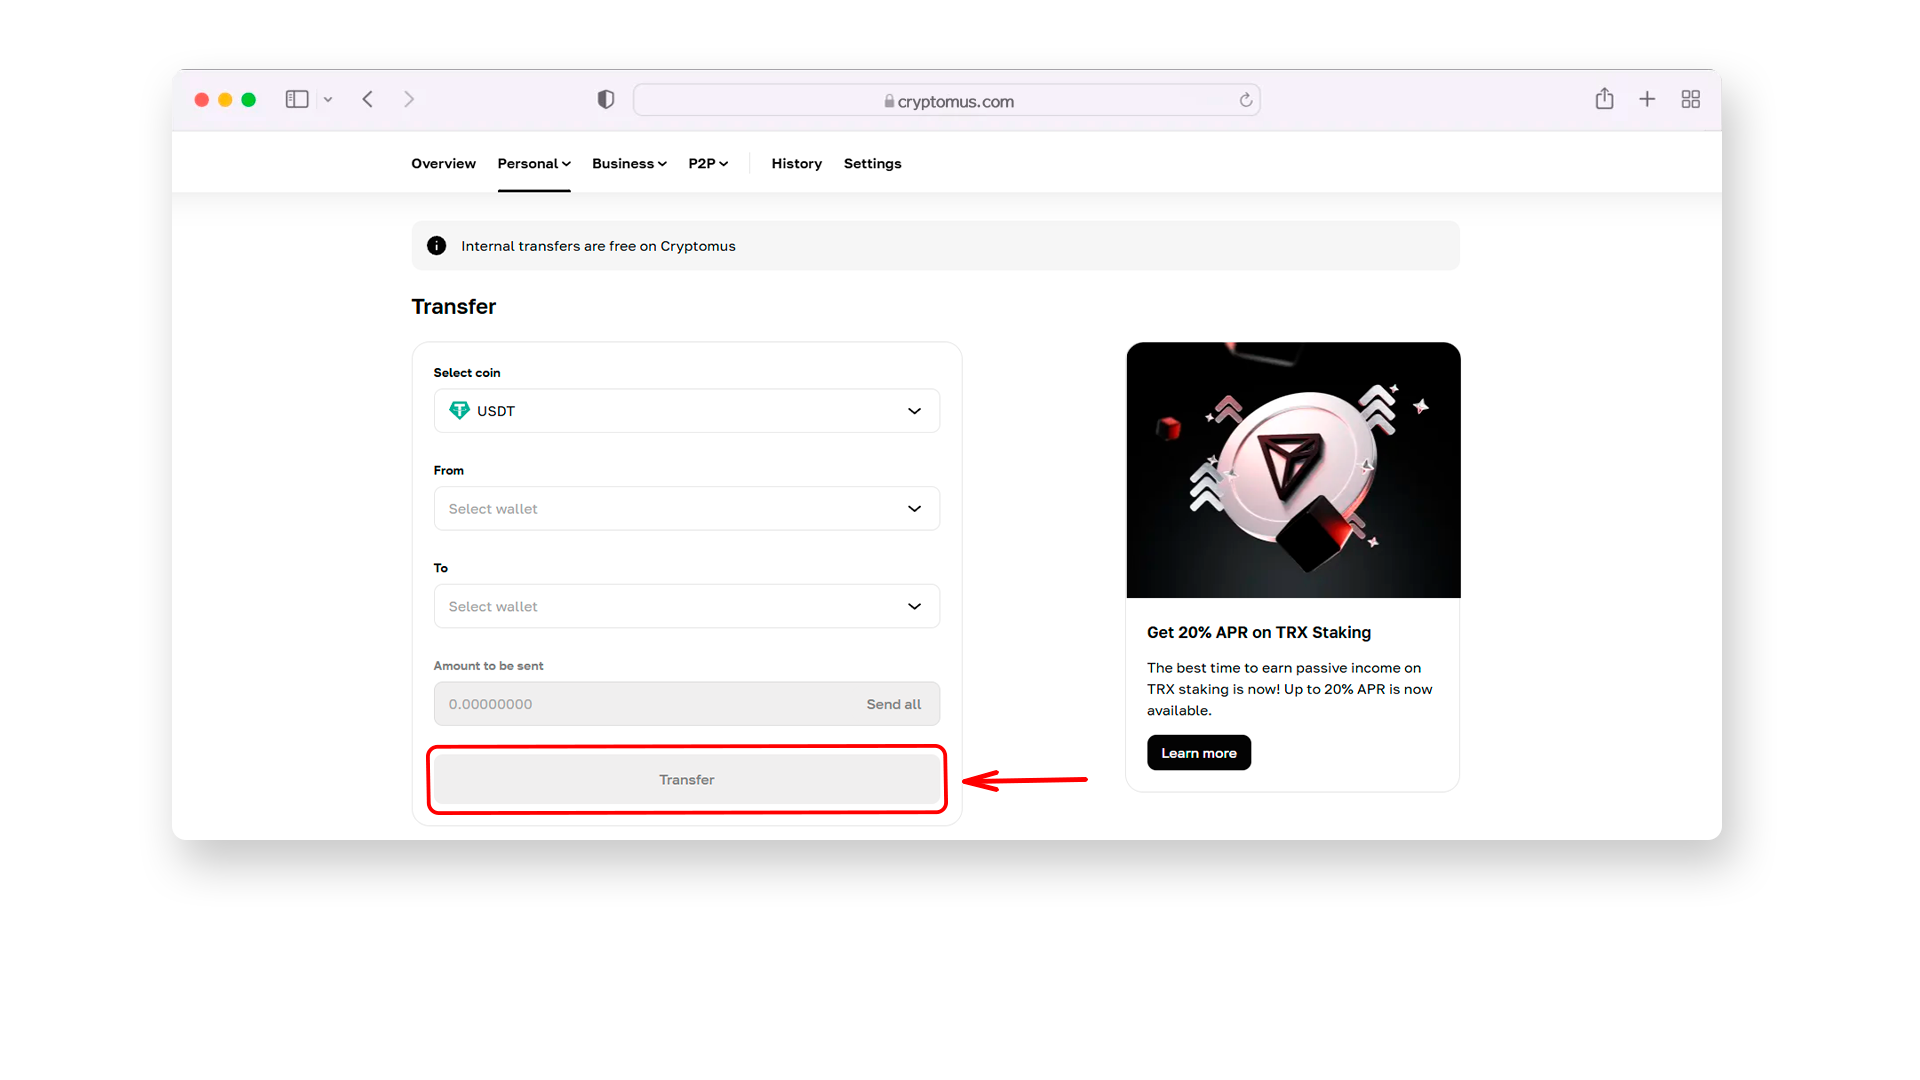
Task: Click the TRX staking promotional image
Action: tap(1294, 469)
